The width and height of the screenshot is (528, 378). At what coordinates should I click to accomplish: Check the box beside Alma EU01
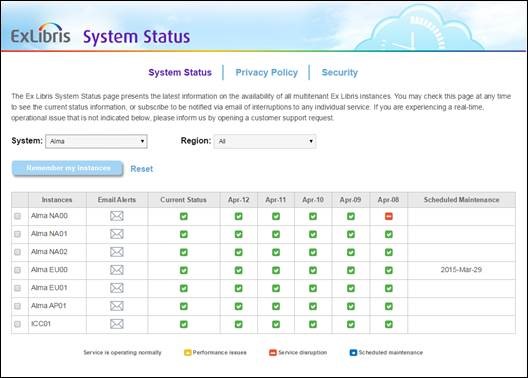click(x=18, y=288)
